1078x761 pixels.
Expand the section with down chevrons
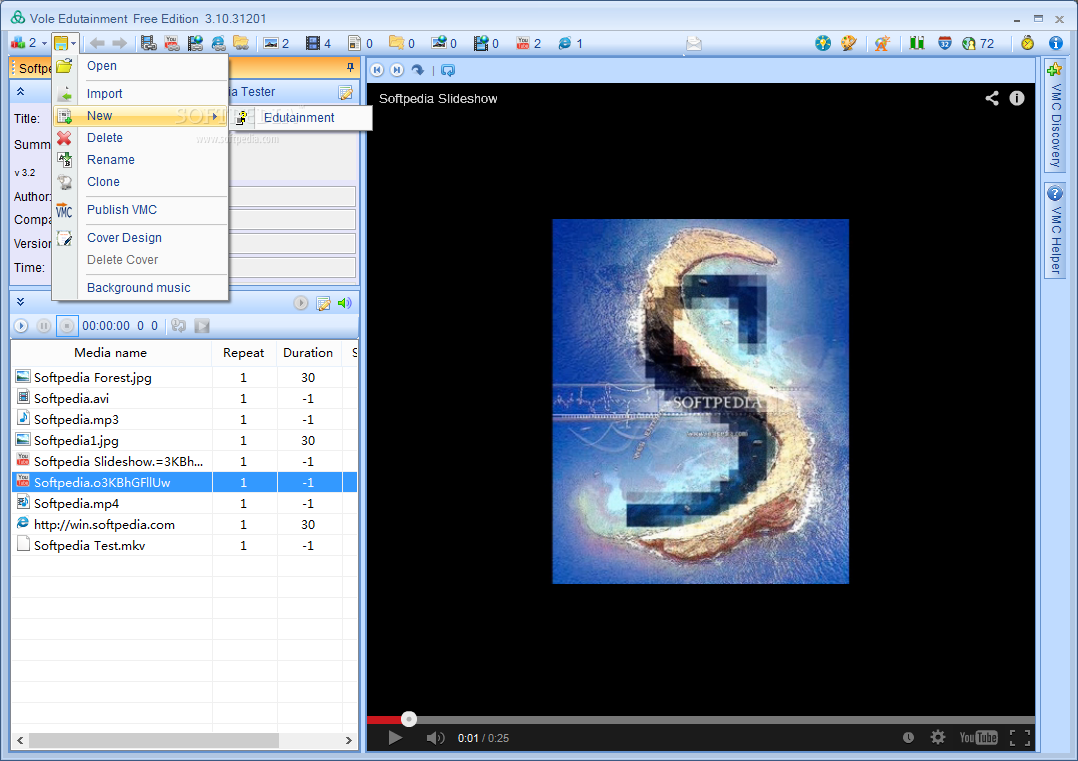[21, 302]
